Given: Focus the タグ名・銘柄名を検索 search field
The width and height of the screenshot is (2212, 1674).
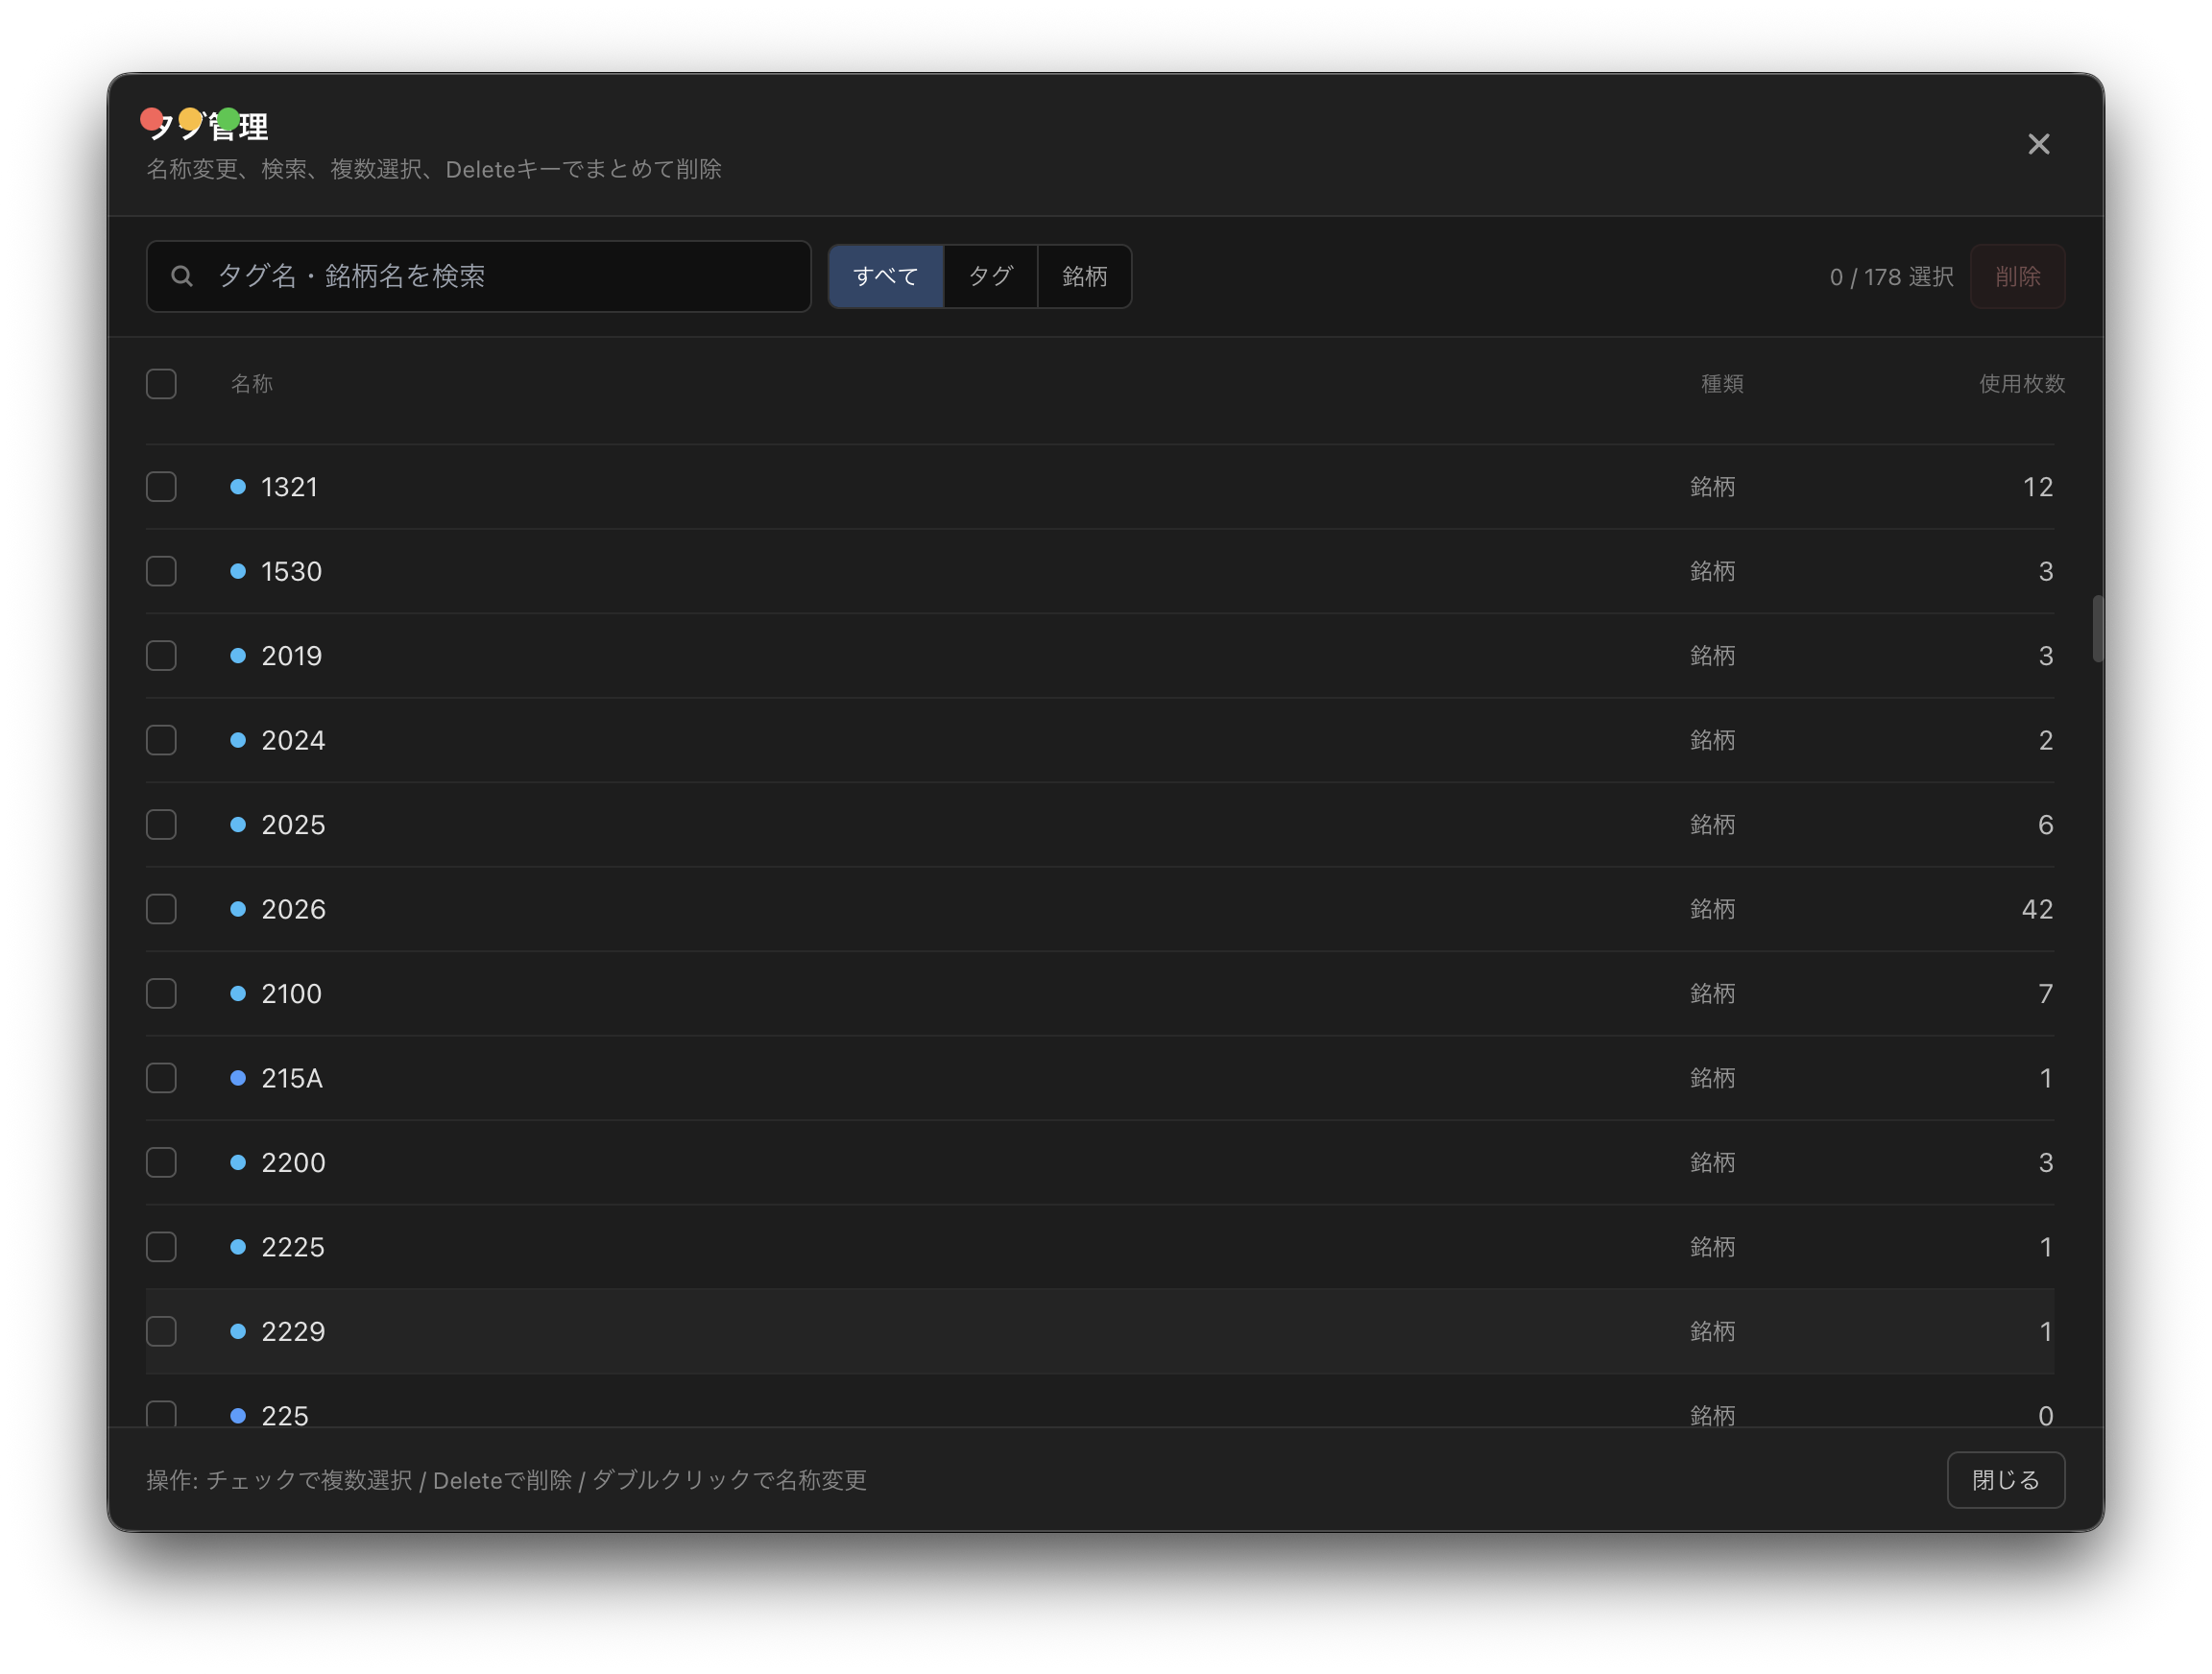Looking at the screenshot, I should (x=478, y=276).
